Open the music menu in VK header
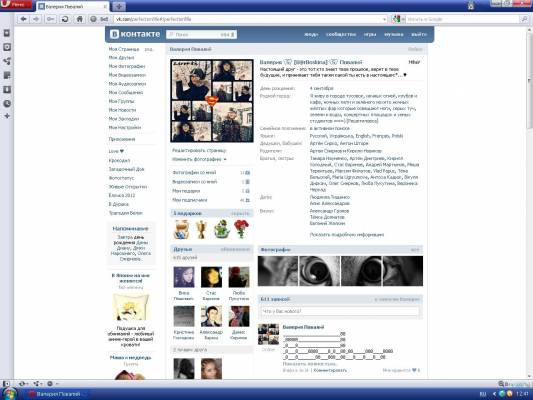The height and width of the screenshot is (400, 533). 394,34
